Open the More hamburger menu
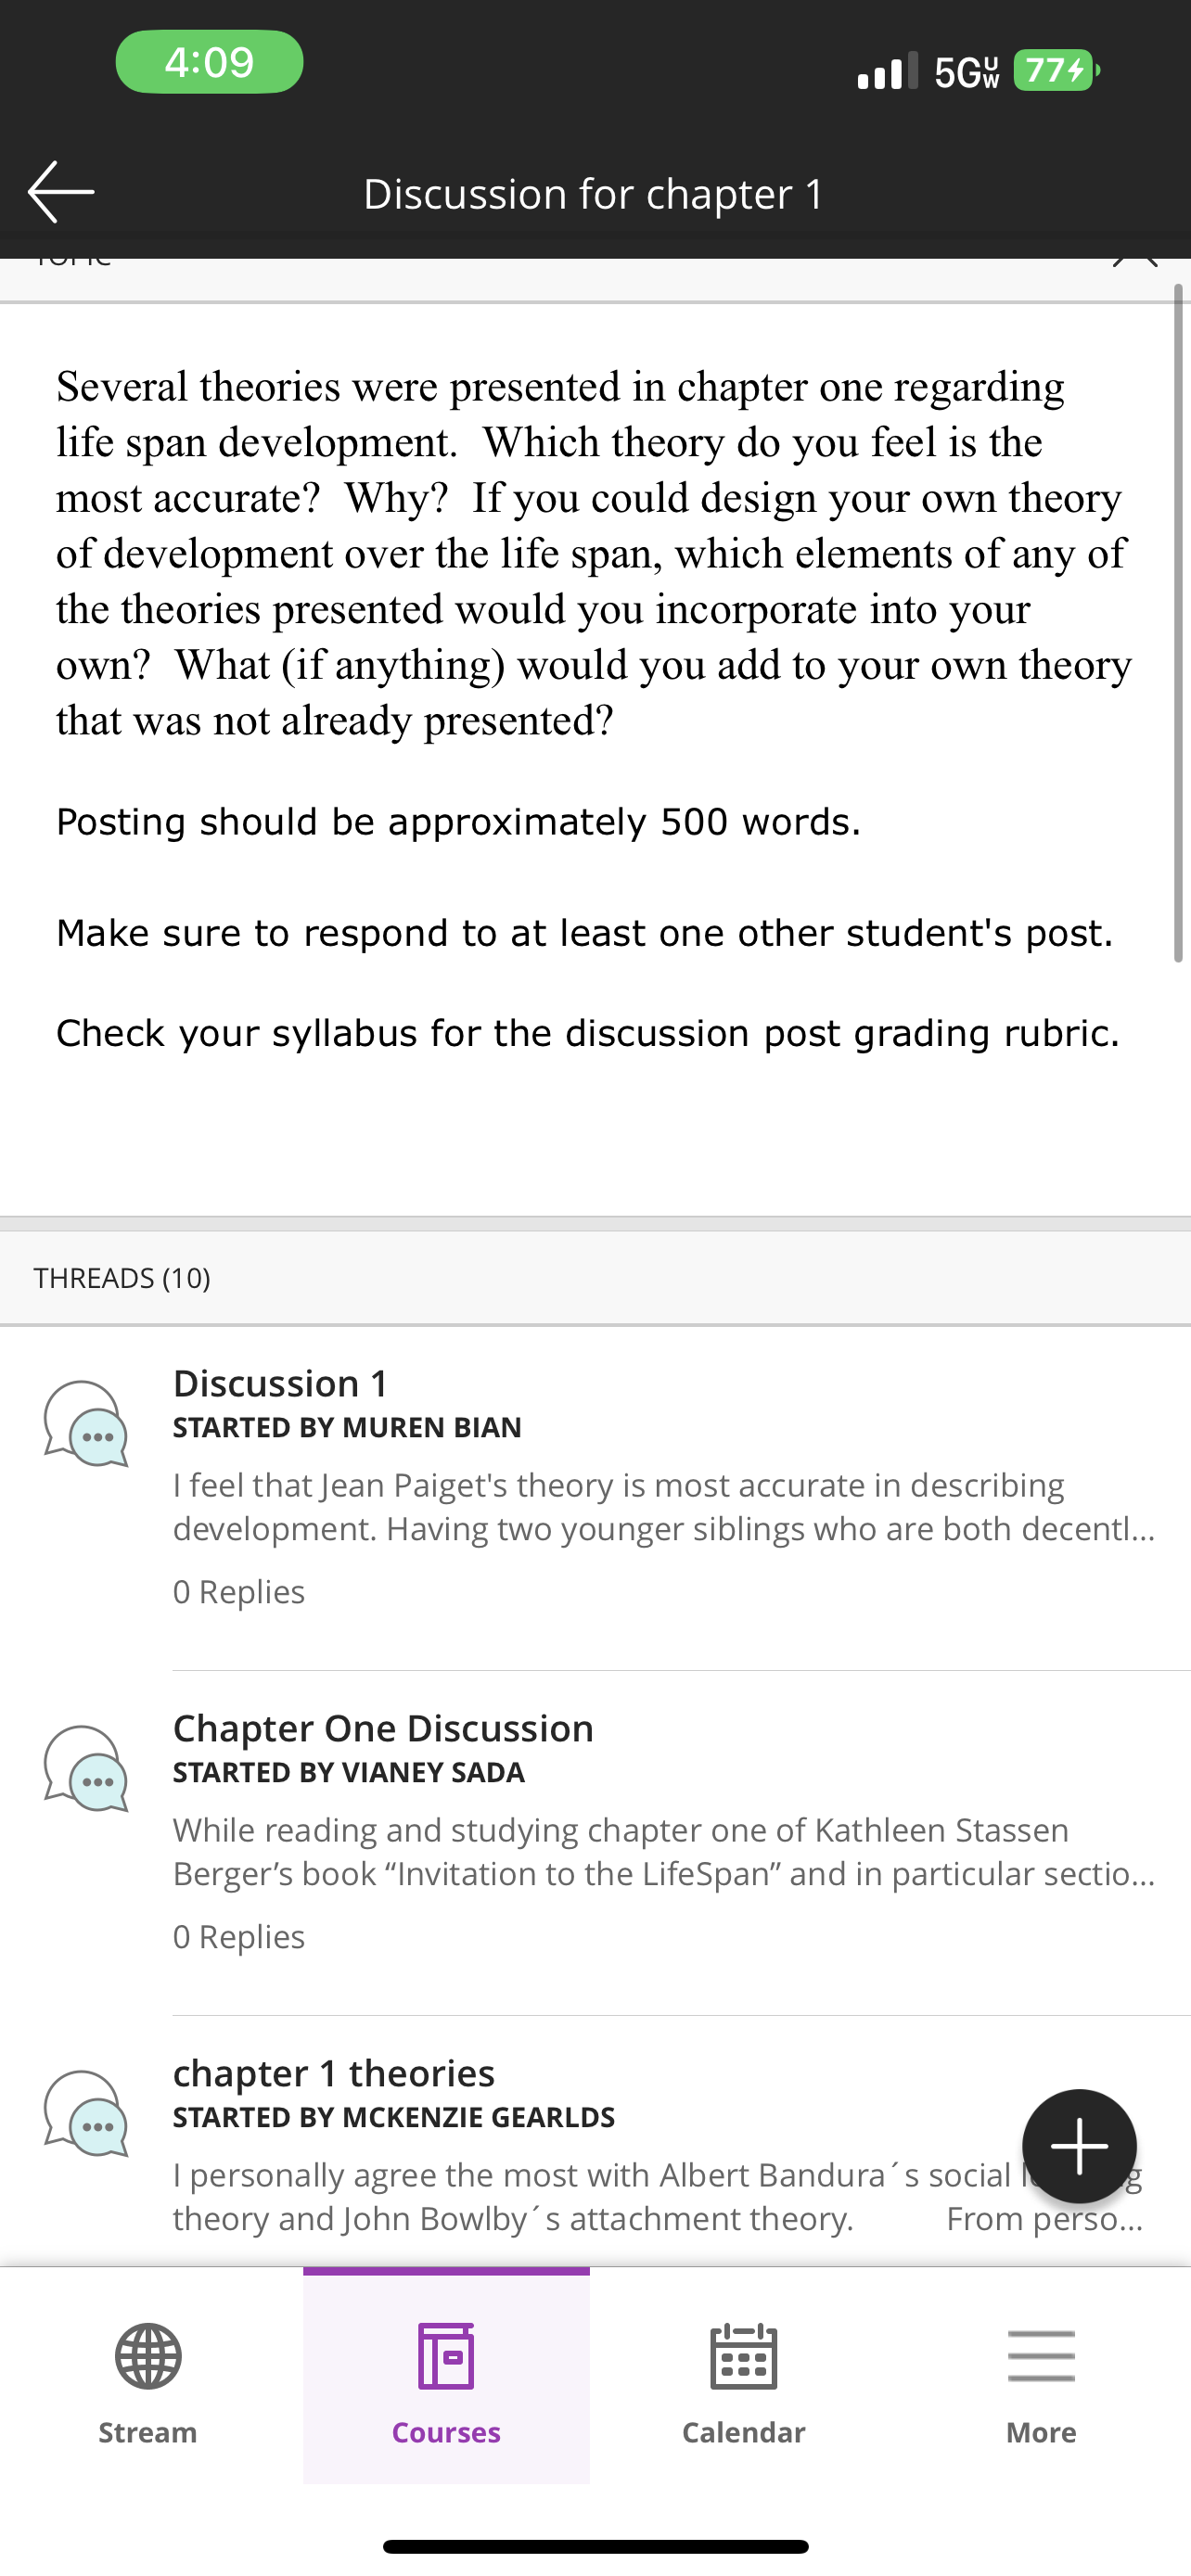Viewport: 1191px width, 2576px height. 1041,2356
